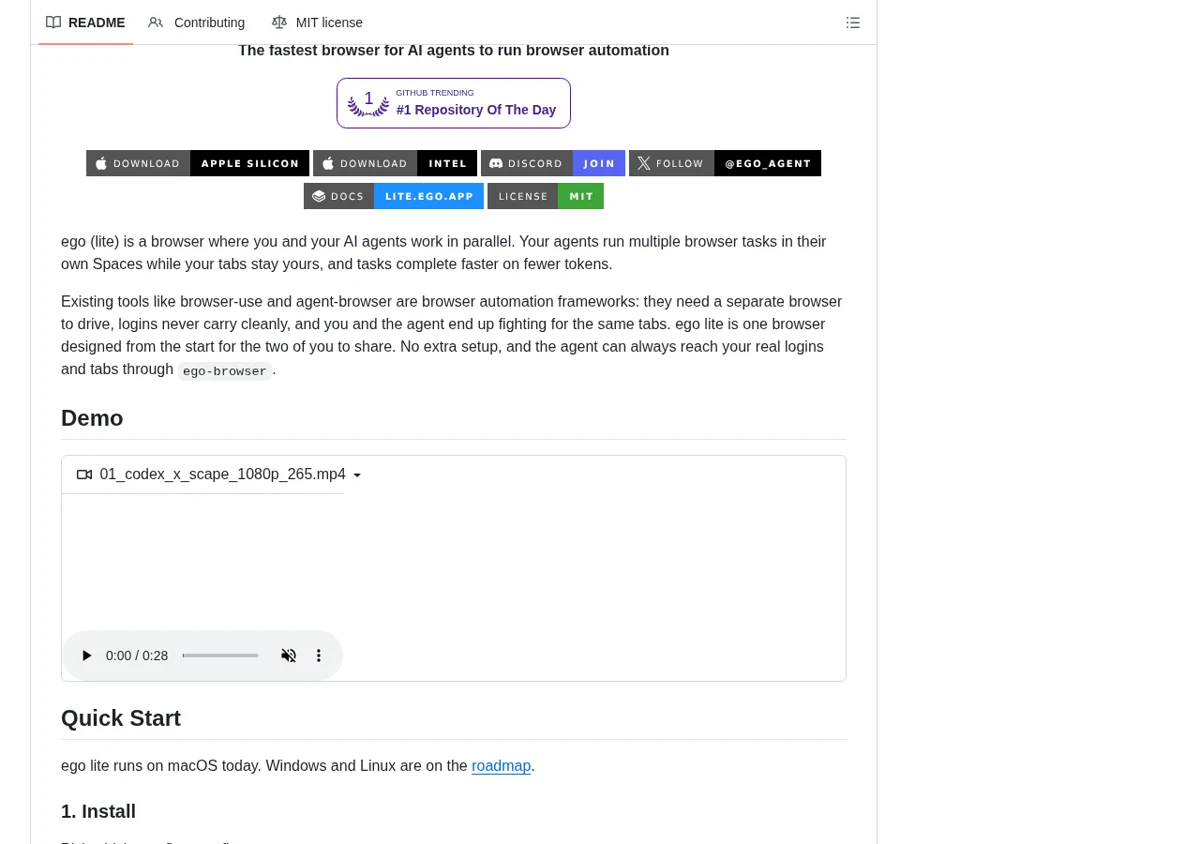Image resolution: width=1200 pixels, height=844 pixels.
Task: Play the demo video
Action: [86, 656]
